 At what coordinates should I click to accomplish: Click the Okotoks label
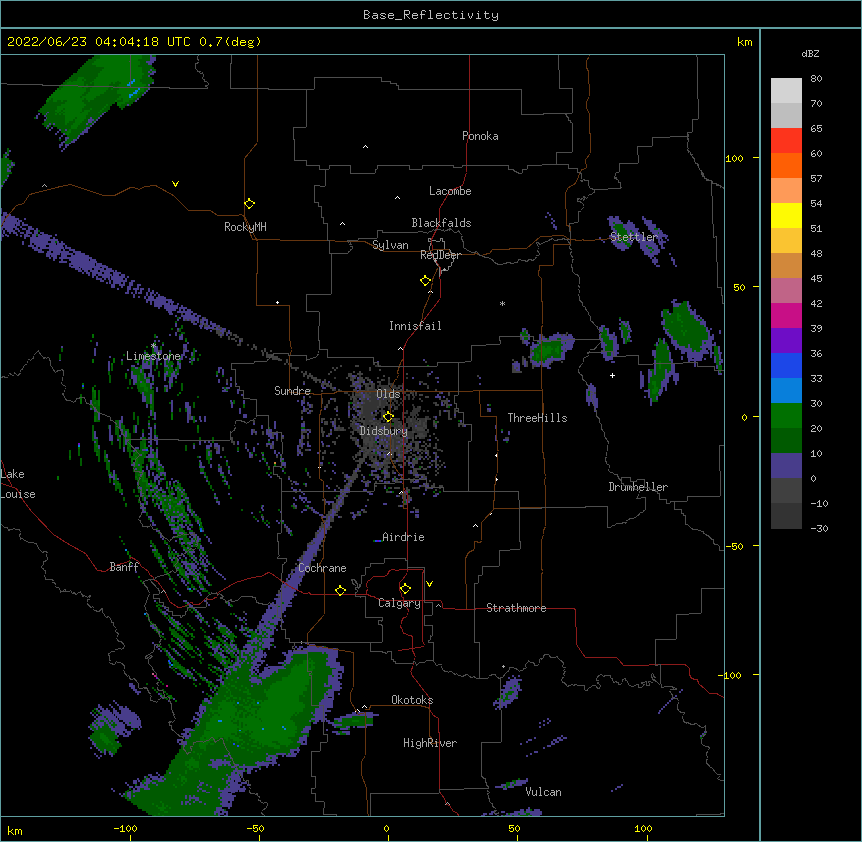[412, 700]
